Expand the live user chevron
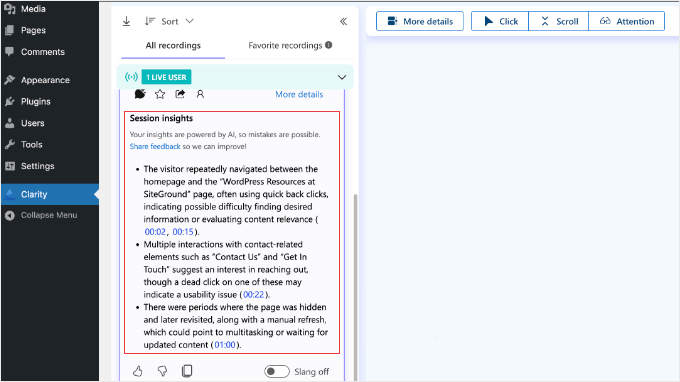680x382 pixels. click(x=342, y=77)
